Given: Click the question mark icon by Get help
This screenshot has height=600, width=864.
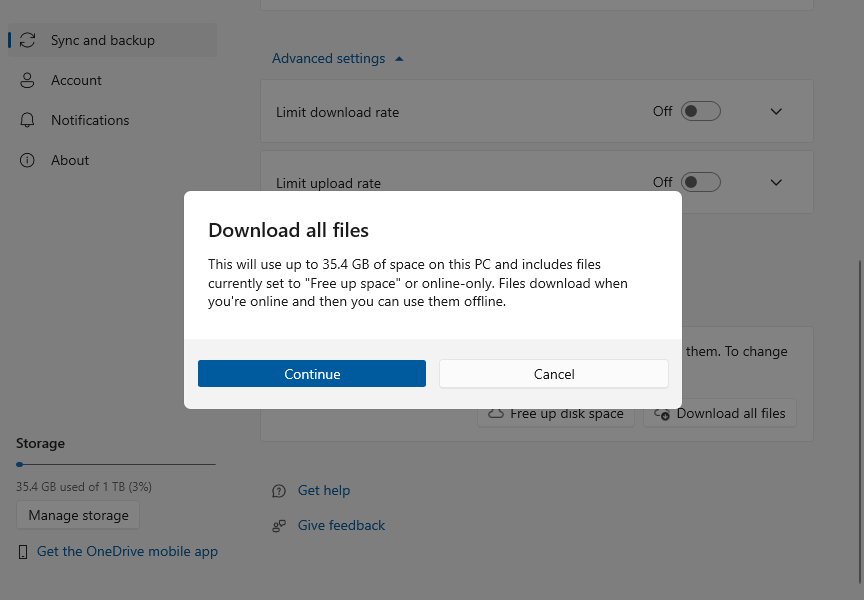Looking at the screenshot, I should click(279, 491).
